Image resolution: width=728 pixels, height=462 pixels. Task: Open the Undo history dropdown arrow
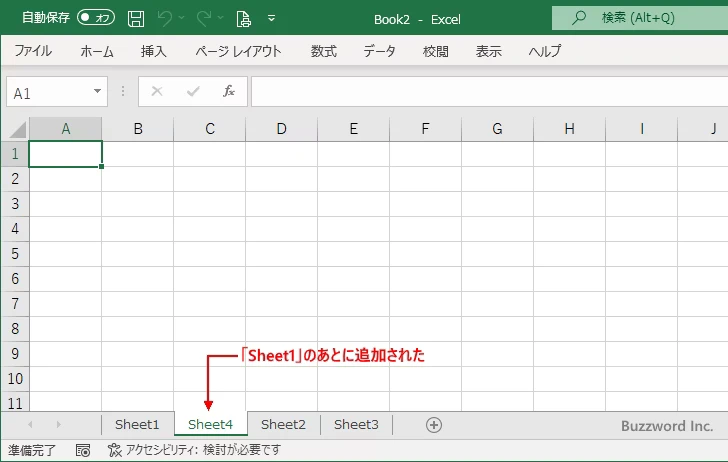coord(182,18)
